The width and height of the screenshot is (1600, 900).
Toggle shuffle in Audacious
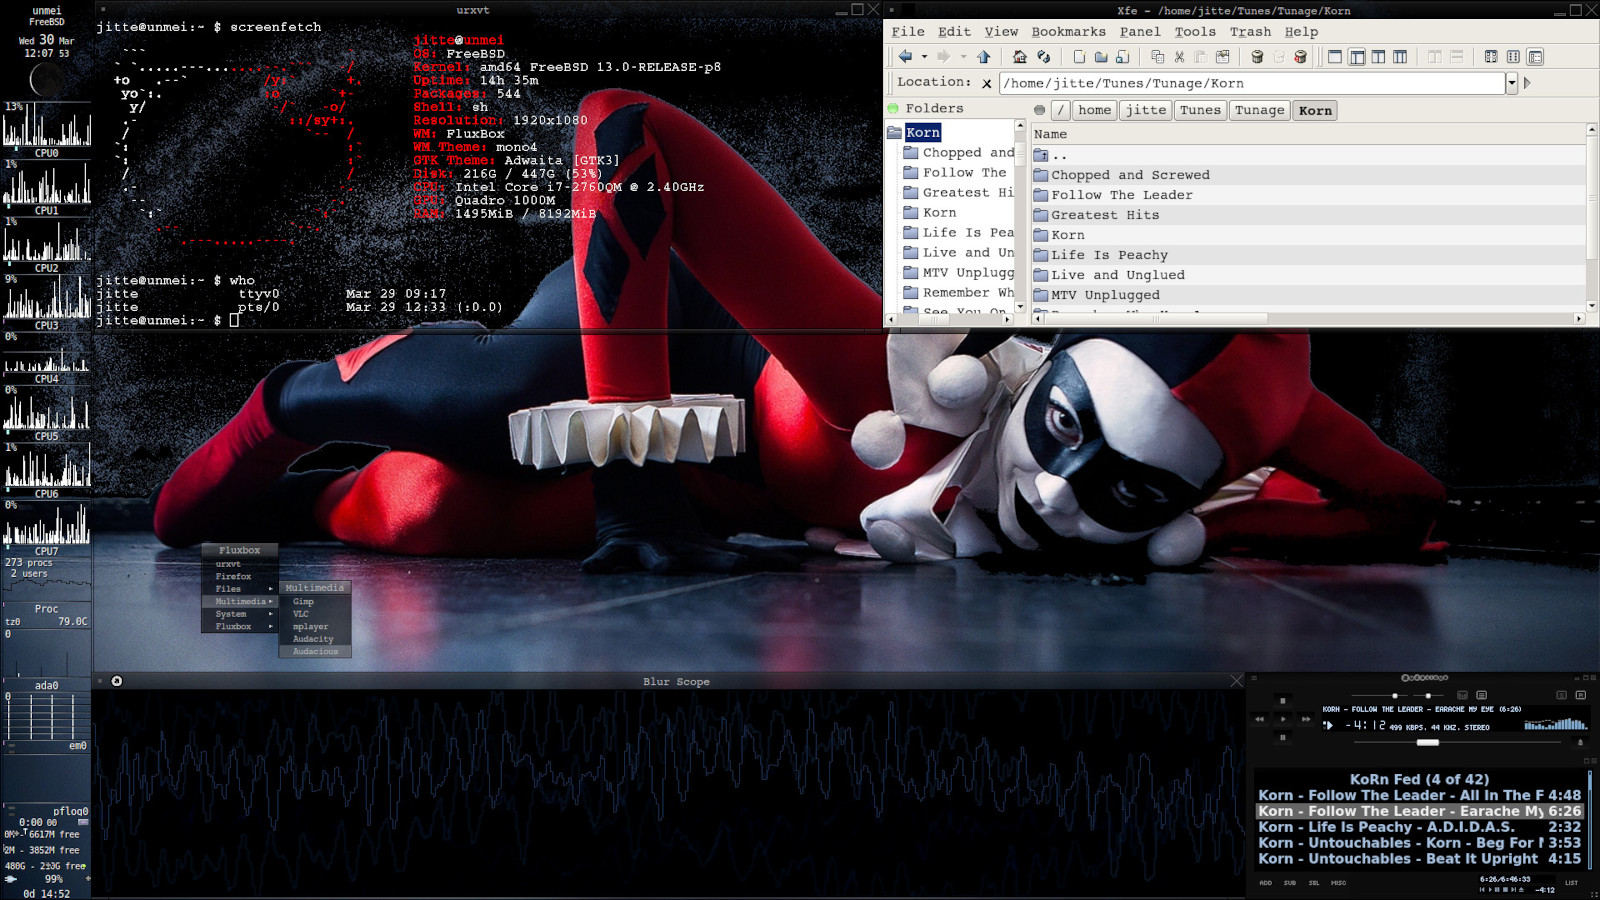(x=1561, y=695)
